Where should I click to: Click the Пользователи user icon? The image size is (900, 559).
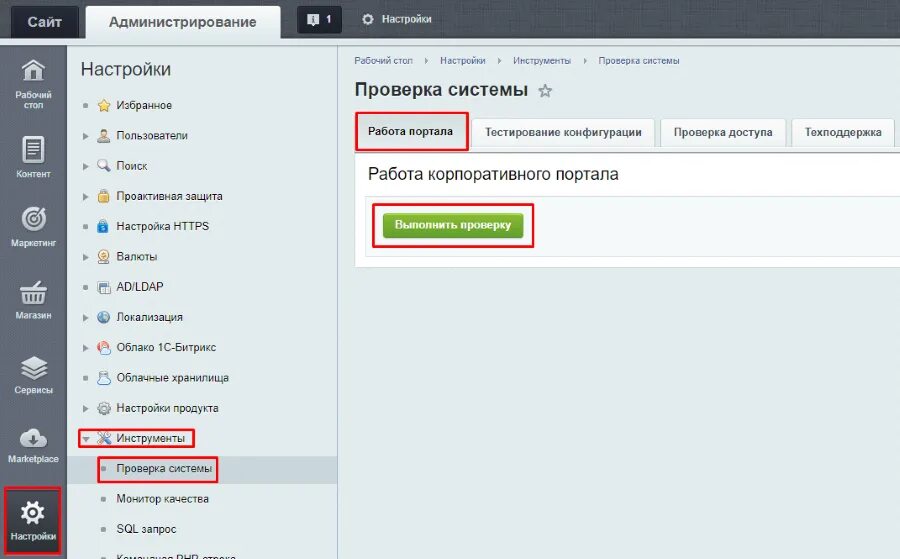pyautogui.click(x=103, y=136)
